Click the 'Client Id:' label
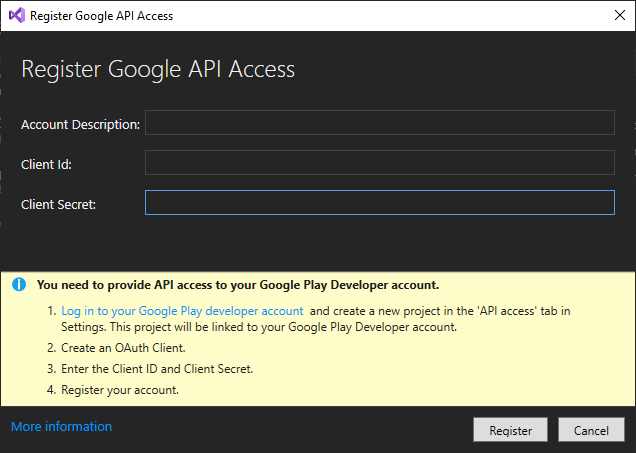 46,165
